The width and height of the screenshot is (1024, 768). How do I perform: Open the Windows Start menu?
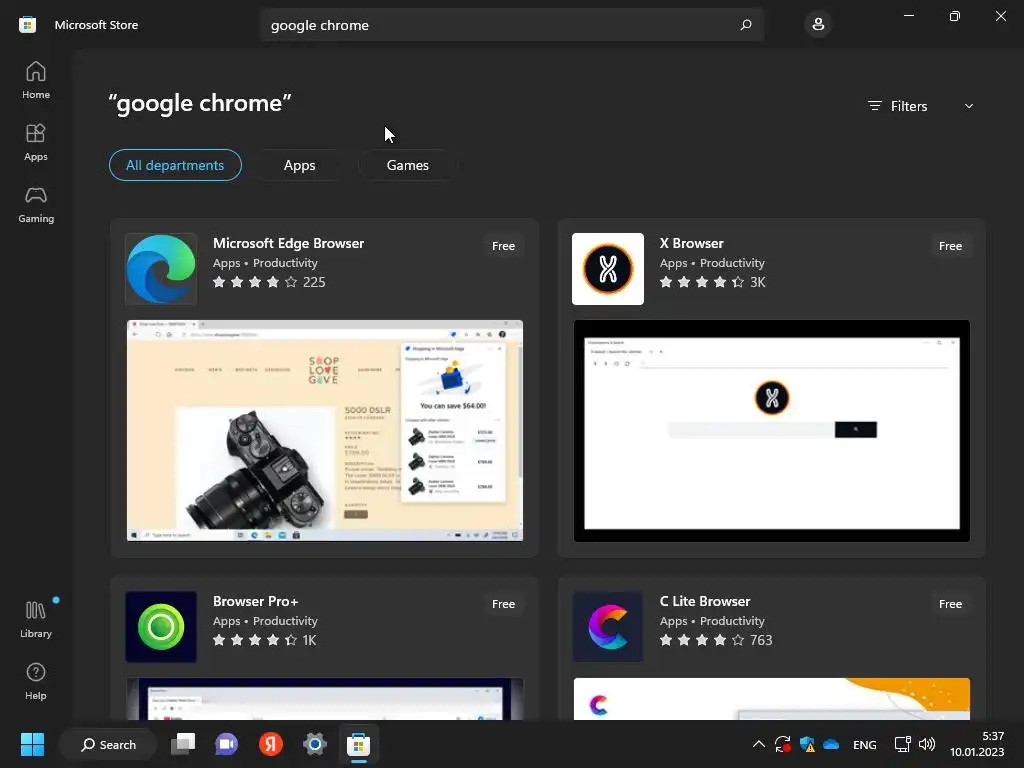click(32, 744)
